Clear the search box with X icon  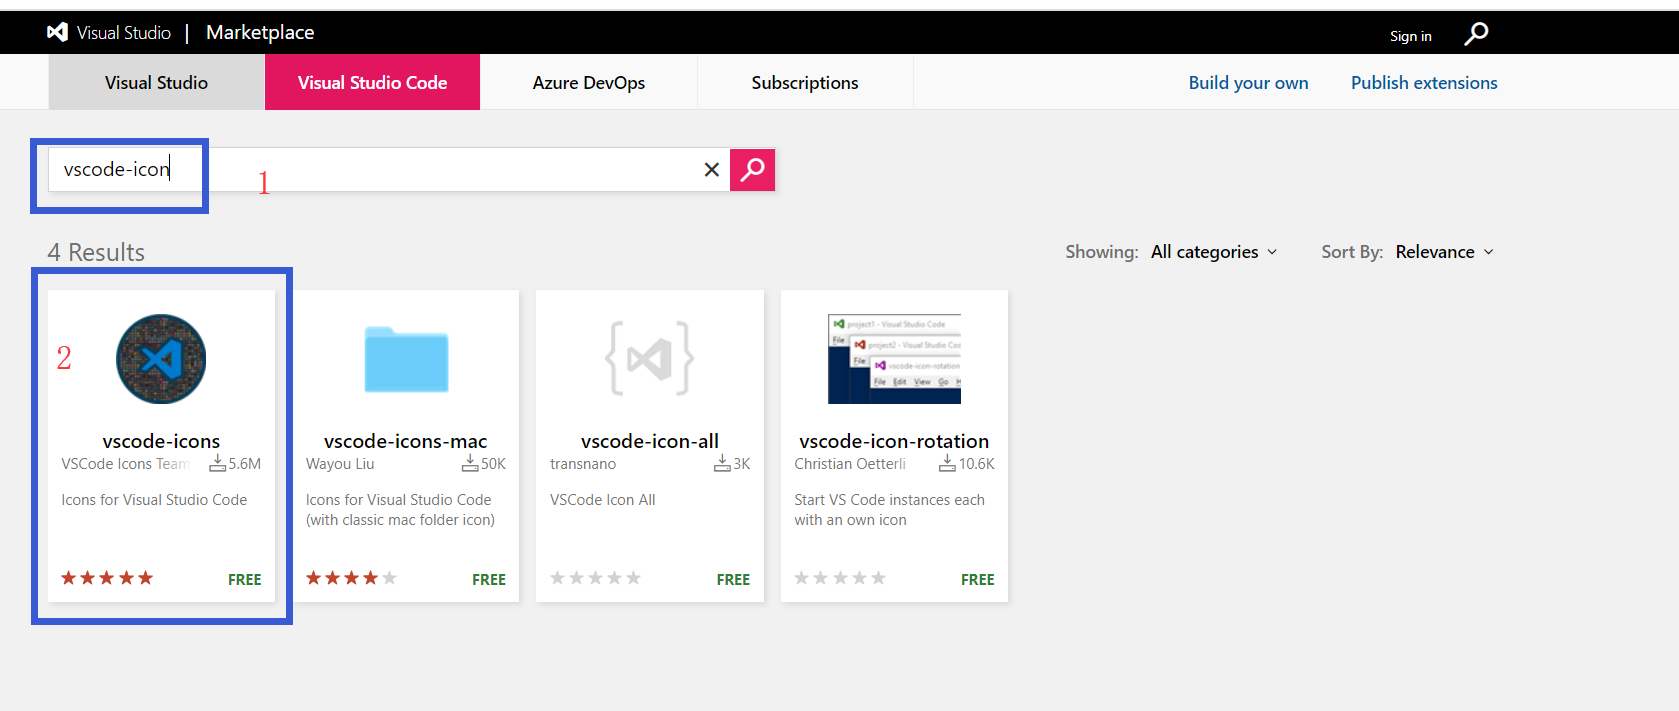[712, 170]
